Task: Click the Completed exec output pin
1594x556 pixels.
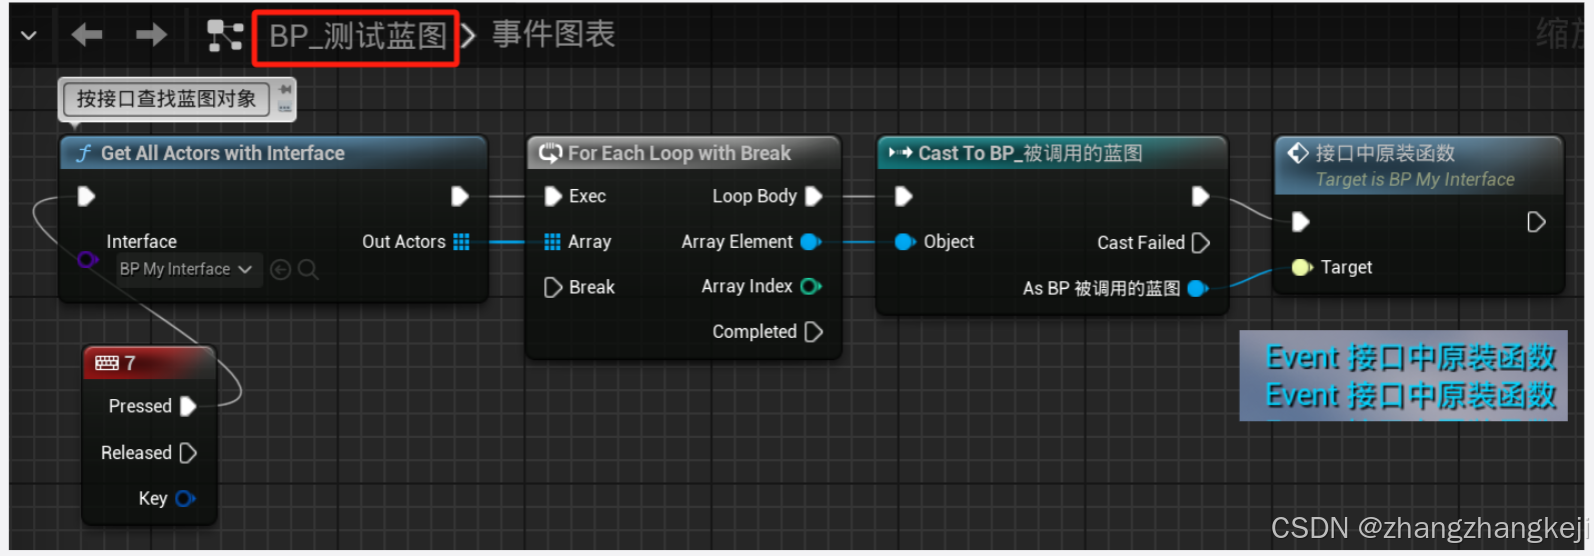Action: coord(813,332)
